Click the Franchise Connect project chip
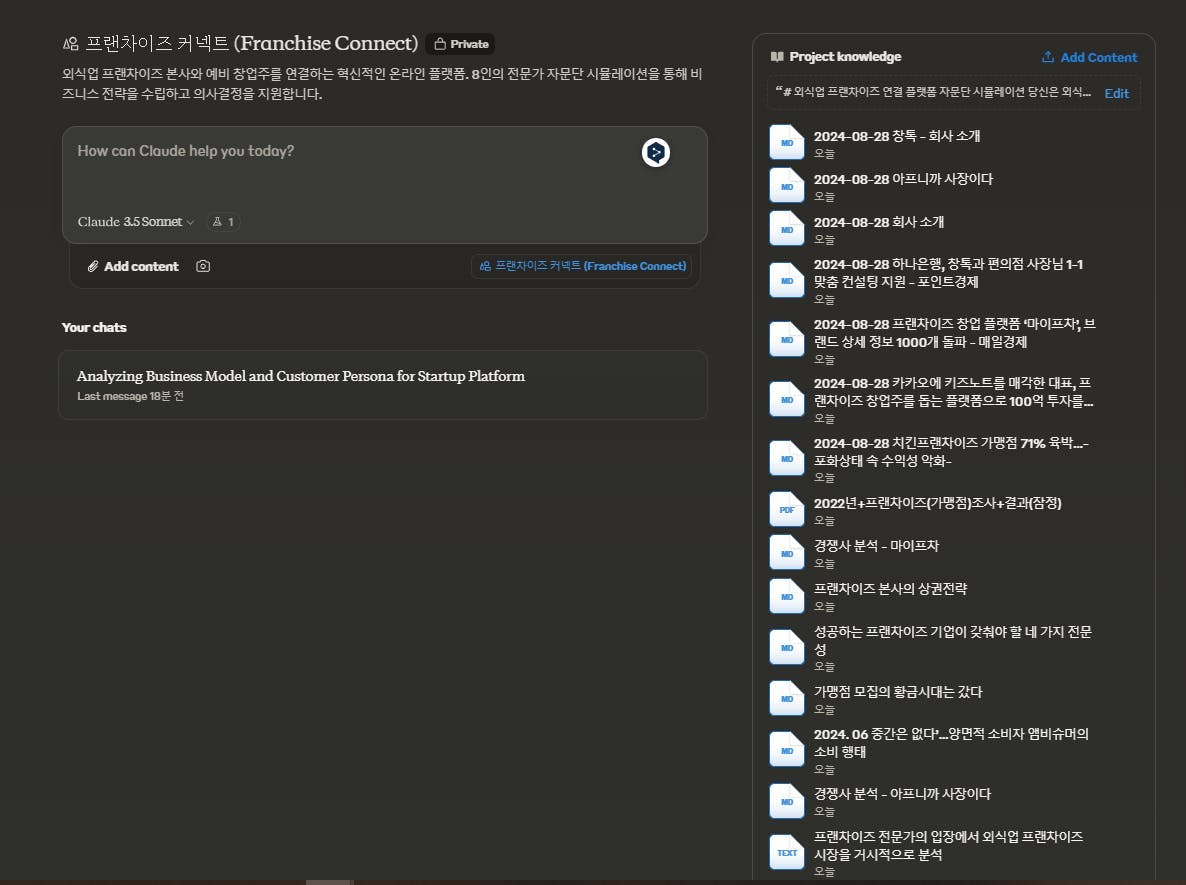Image resolution: width=1186 pixels, height=885 pixels. [582, 266]
